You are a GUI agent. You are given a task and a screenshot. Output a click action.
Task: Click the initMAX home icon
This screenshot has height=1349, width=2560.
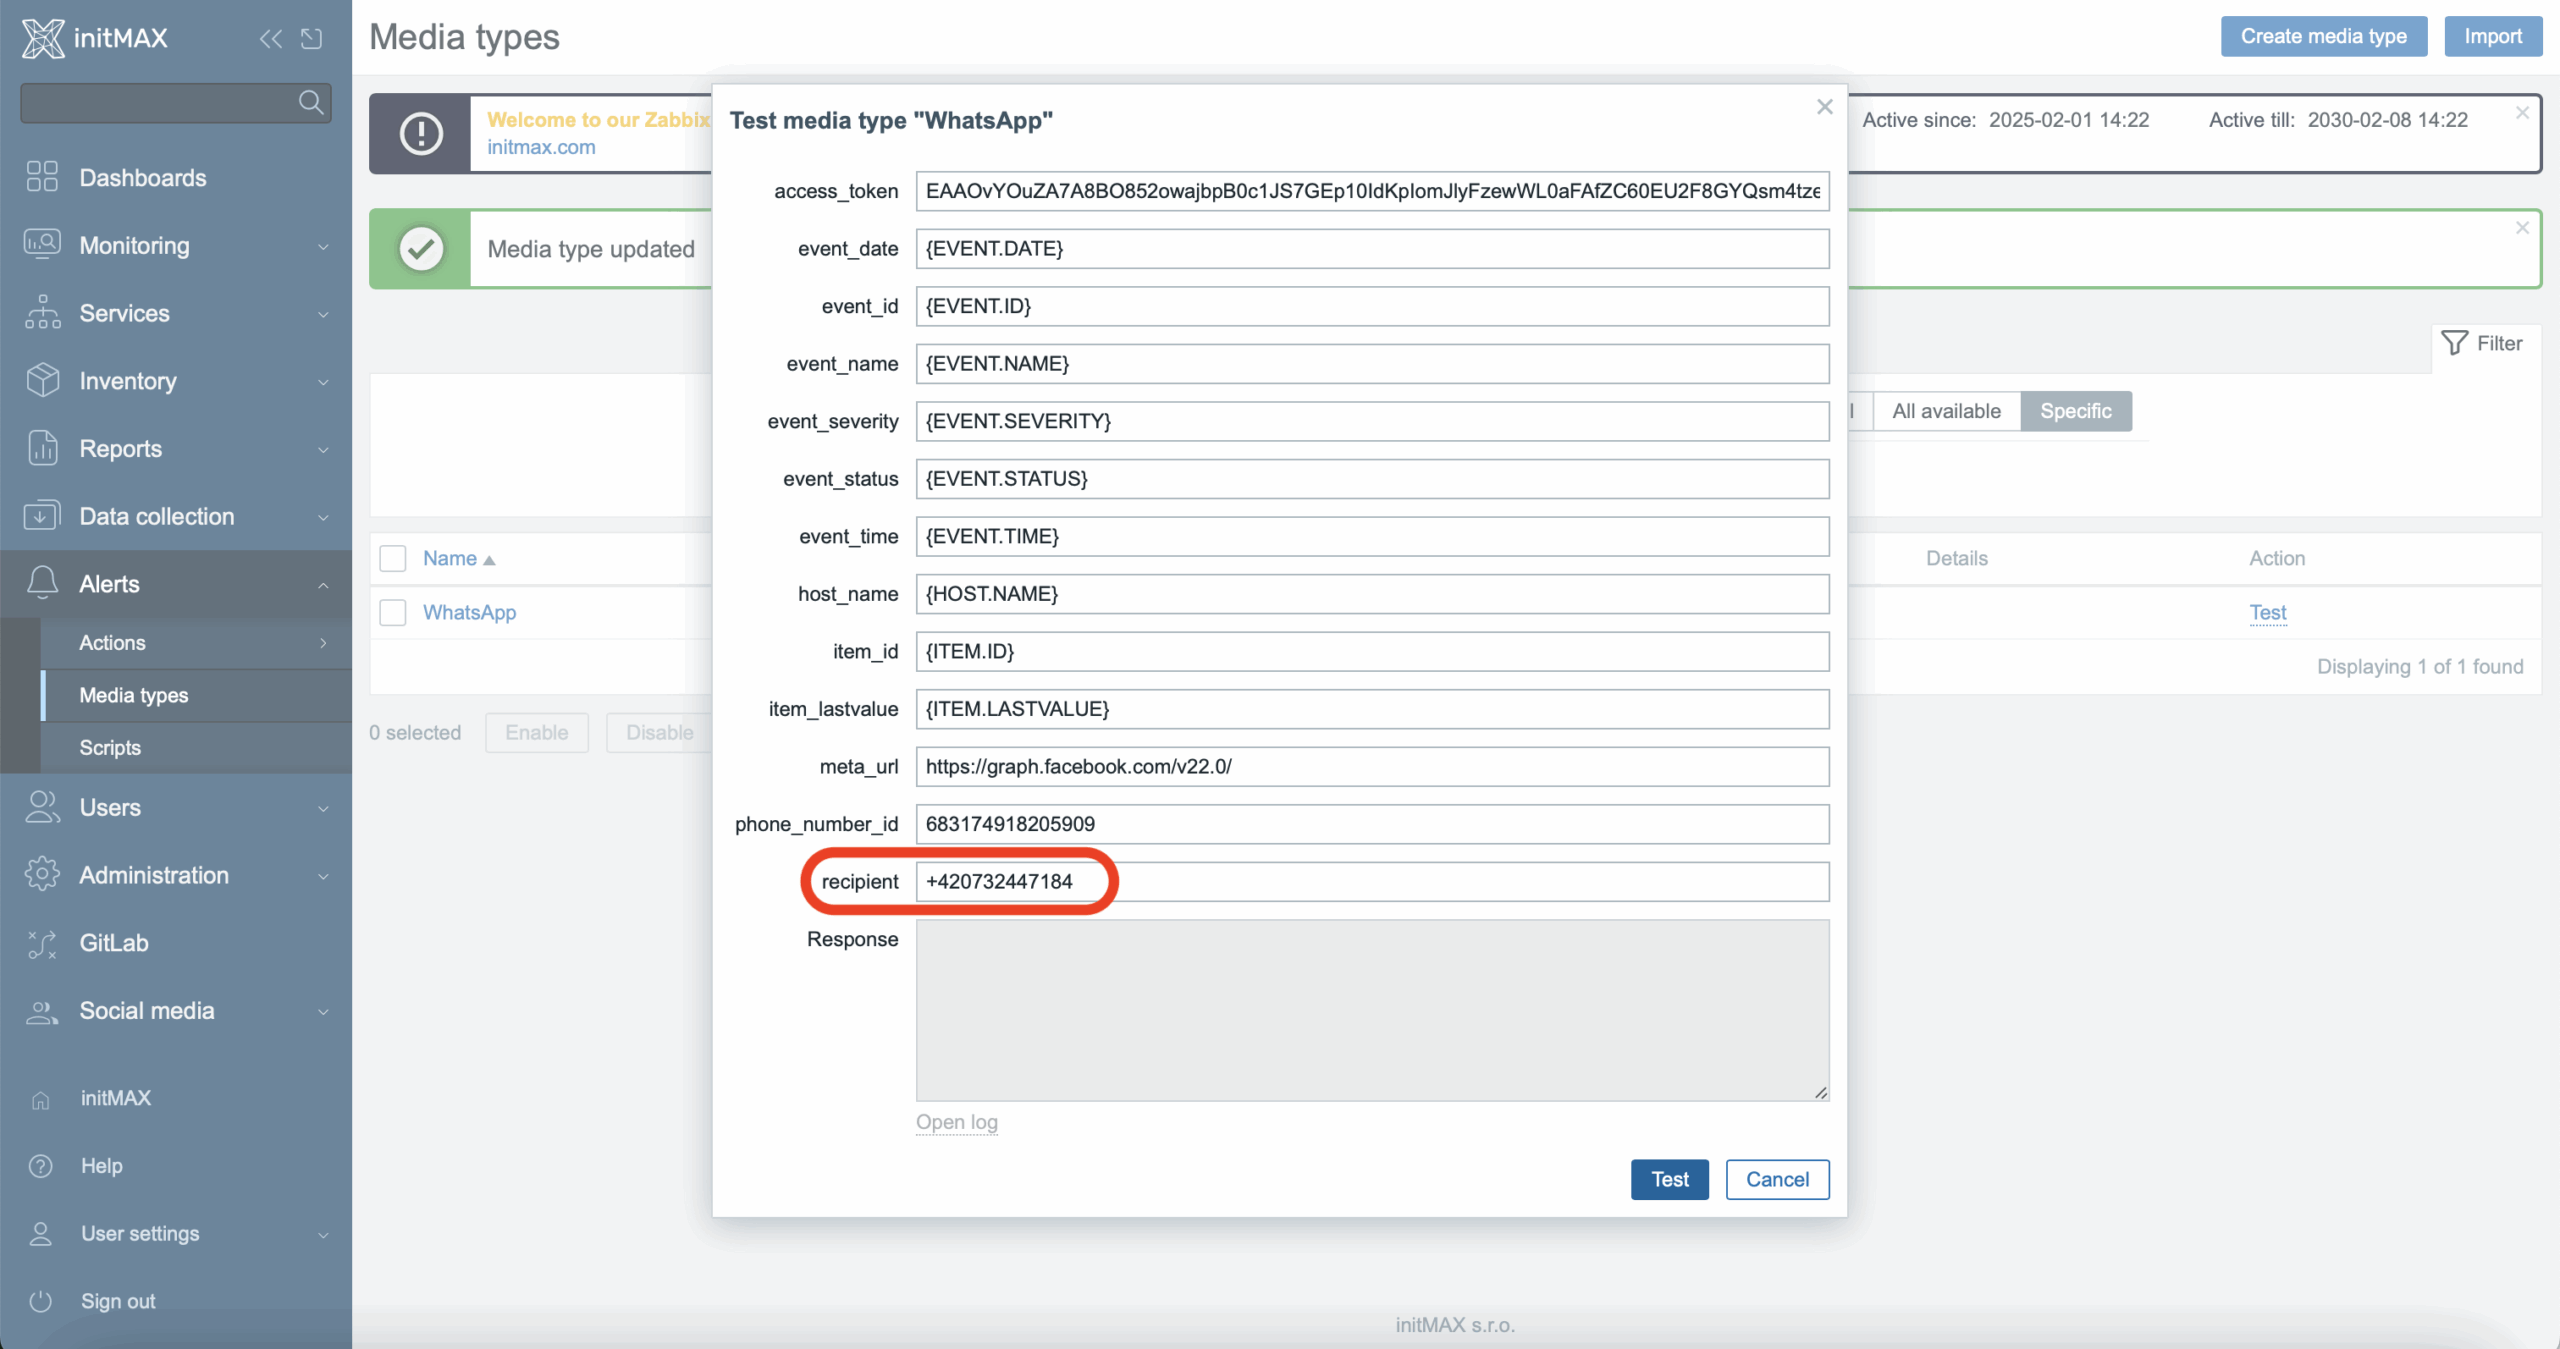(41, 1099)
